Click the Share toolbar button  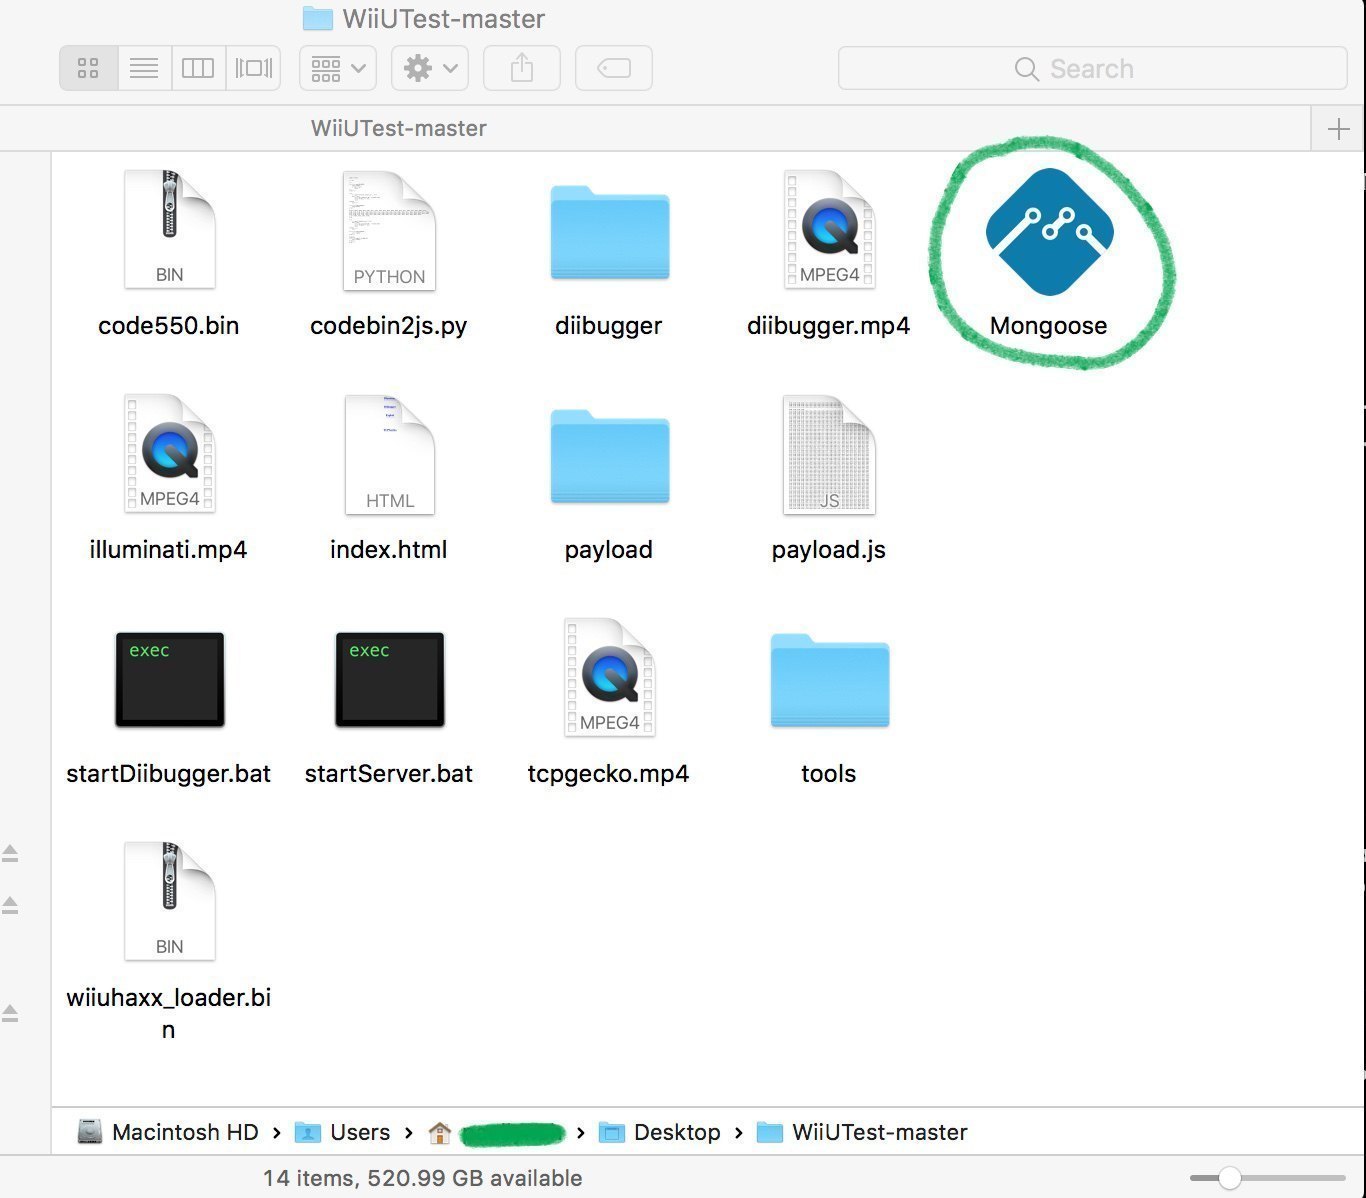click(521, 68)
